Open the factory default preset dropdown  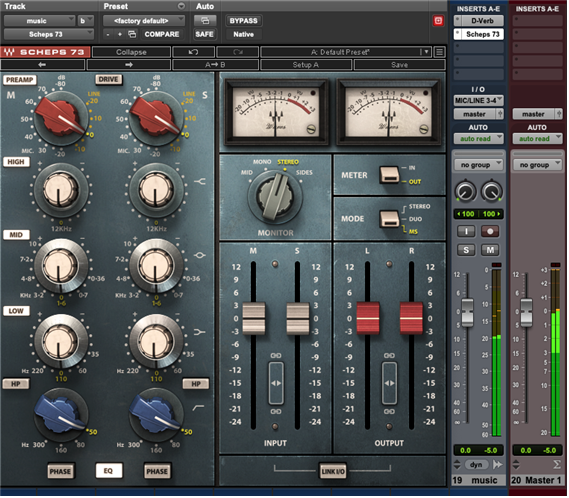pyautogui.click(x=144, y=21)
